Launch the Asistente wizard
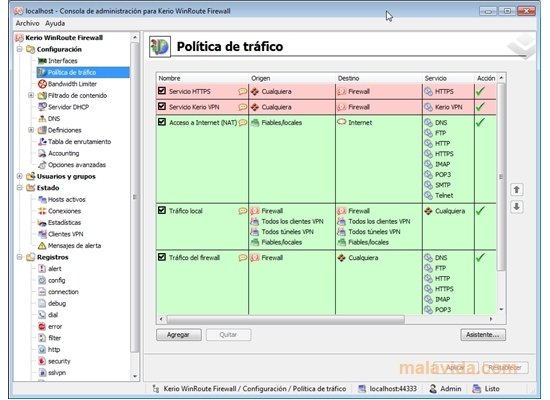Image resolution: width=550 pixels, height=400 pixels. (483, 335)
